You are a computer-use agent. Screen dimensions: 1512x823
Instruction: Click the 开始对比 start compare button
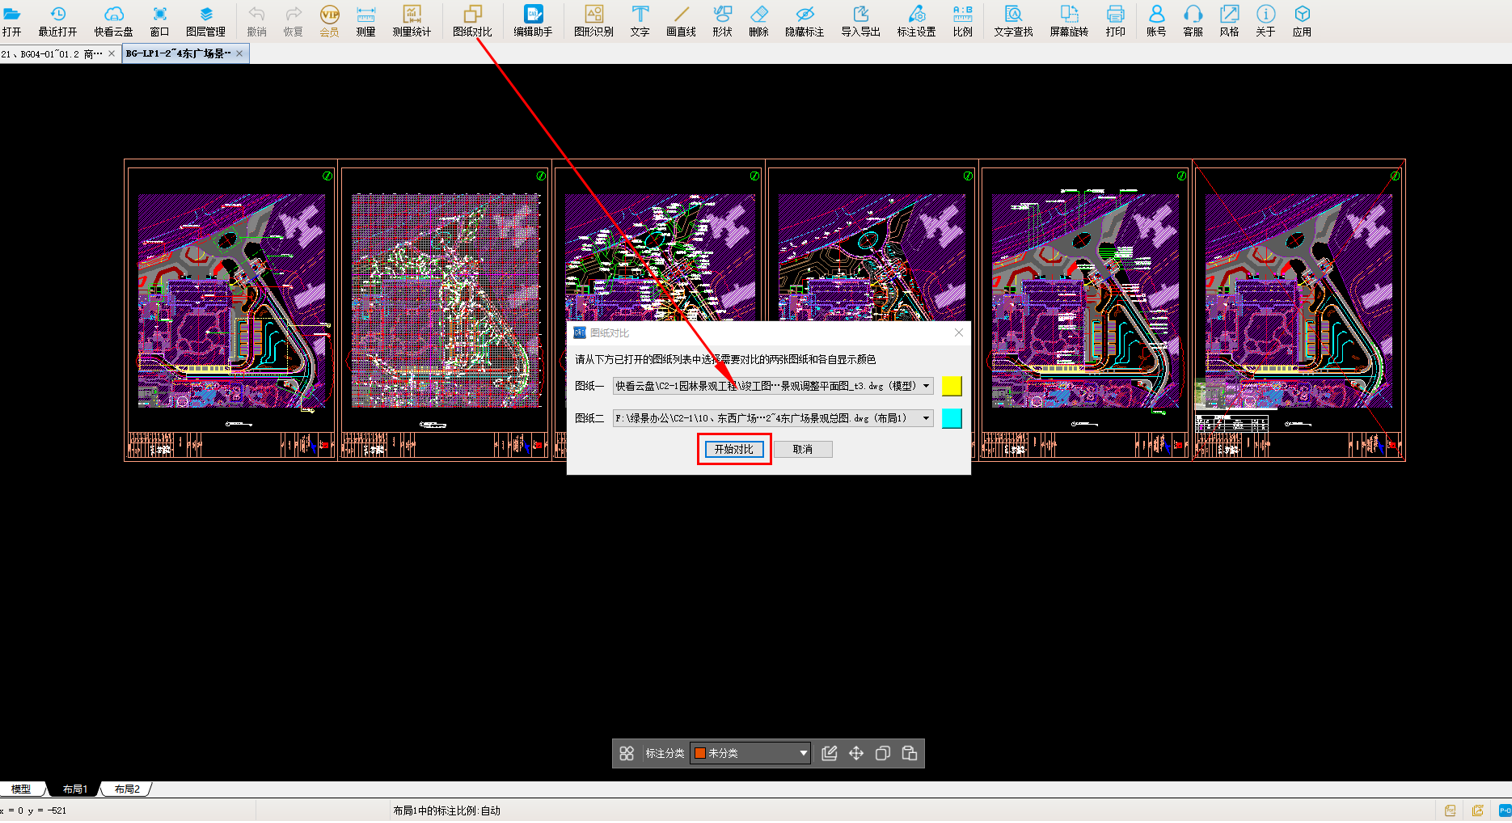point(734,449)
